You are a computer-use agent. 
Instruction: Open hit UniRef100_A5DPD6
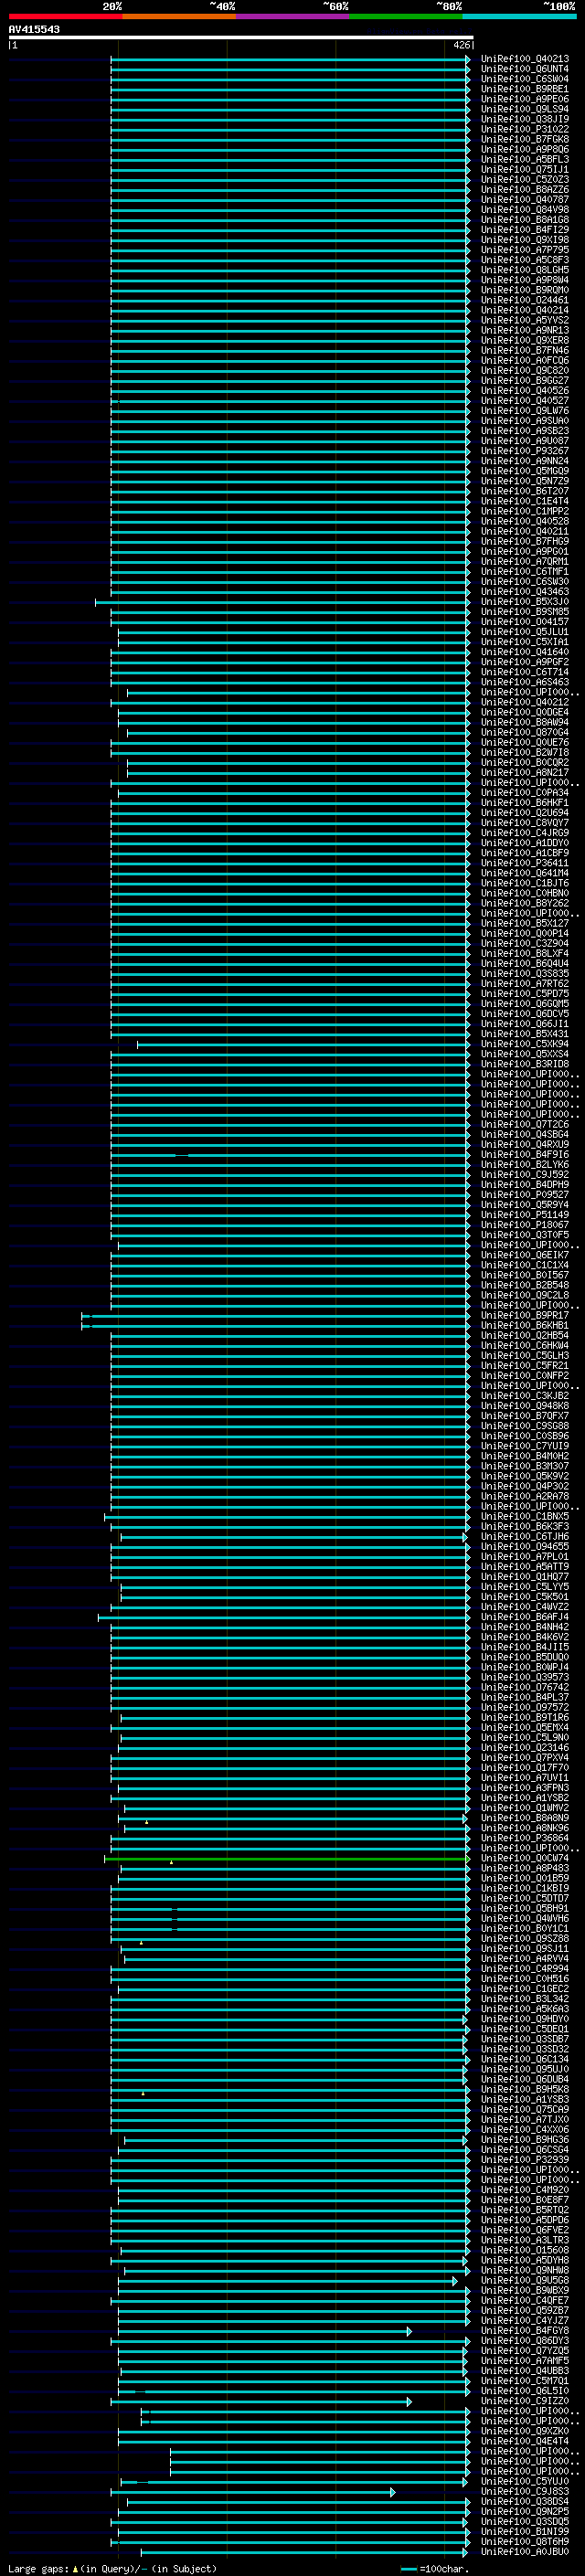524,2220
